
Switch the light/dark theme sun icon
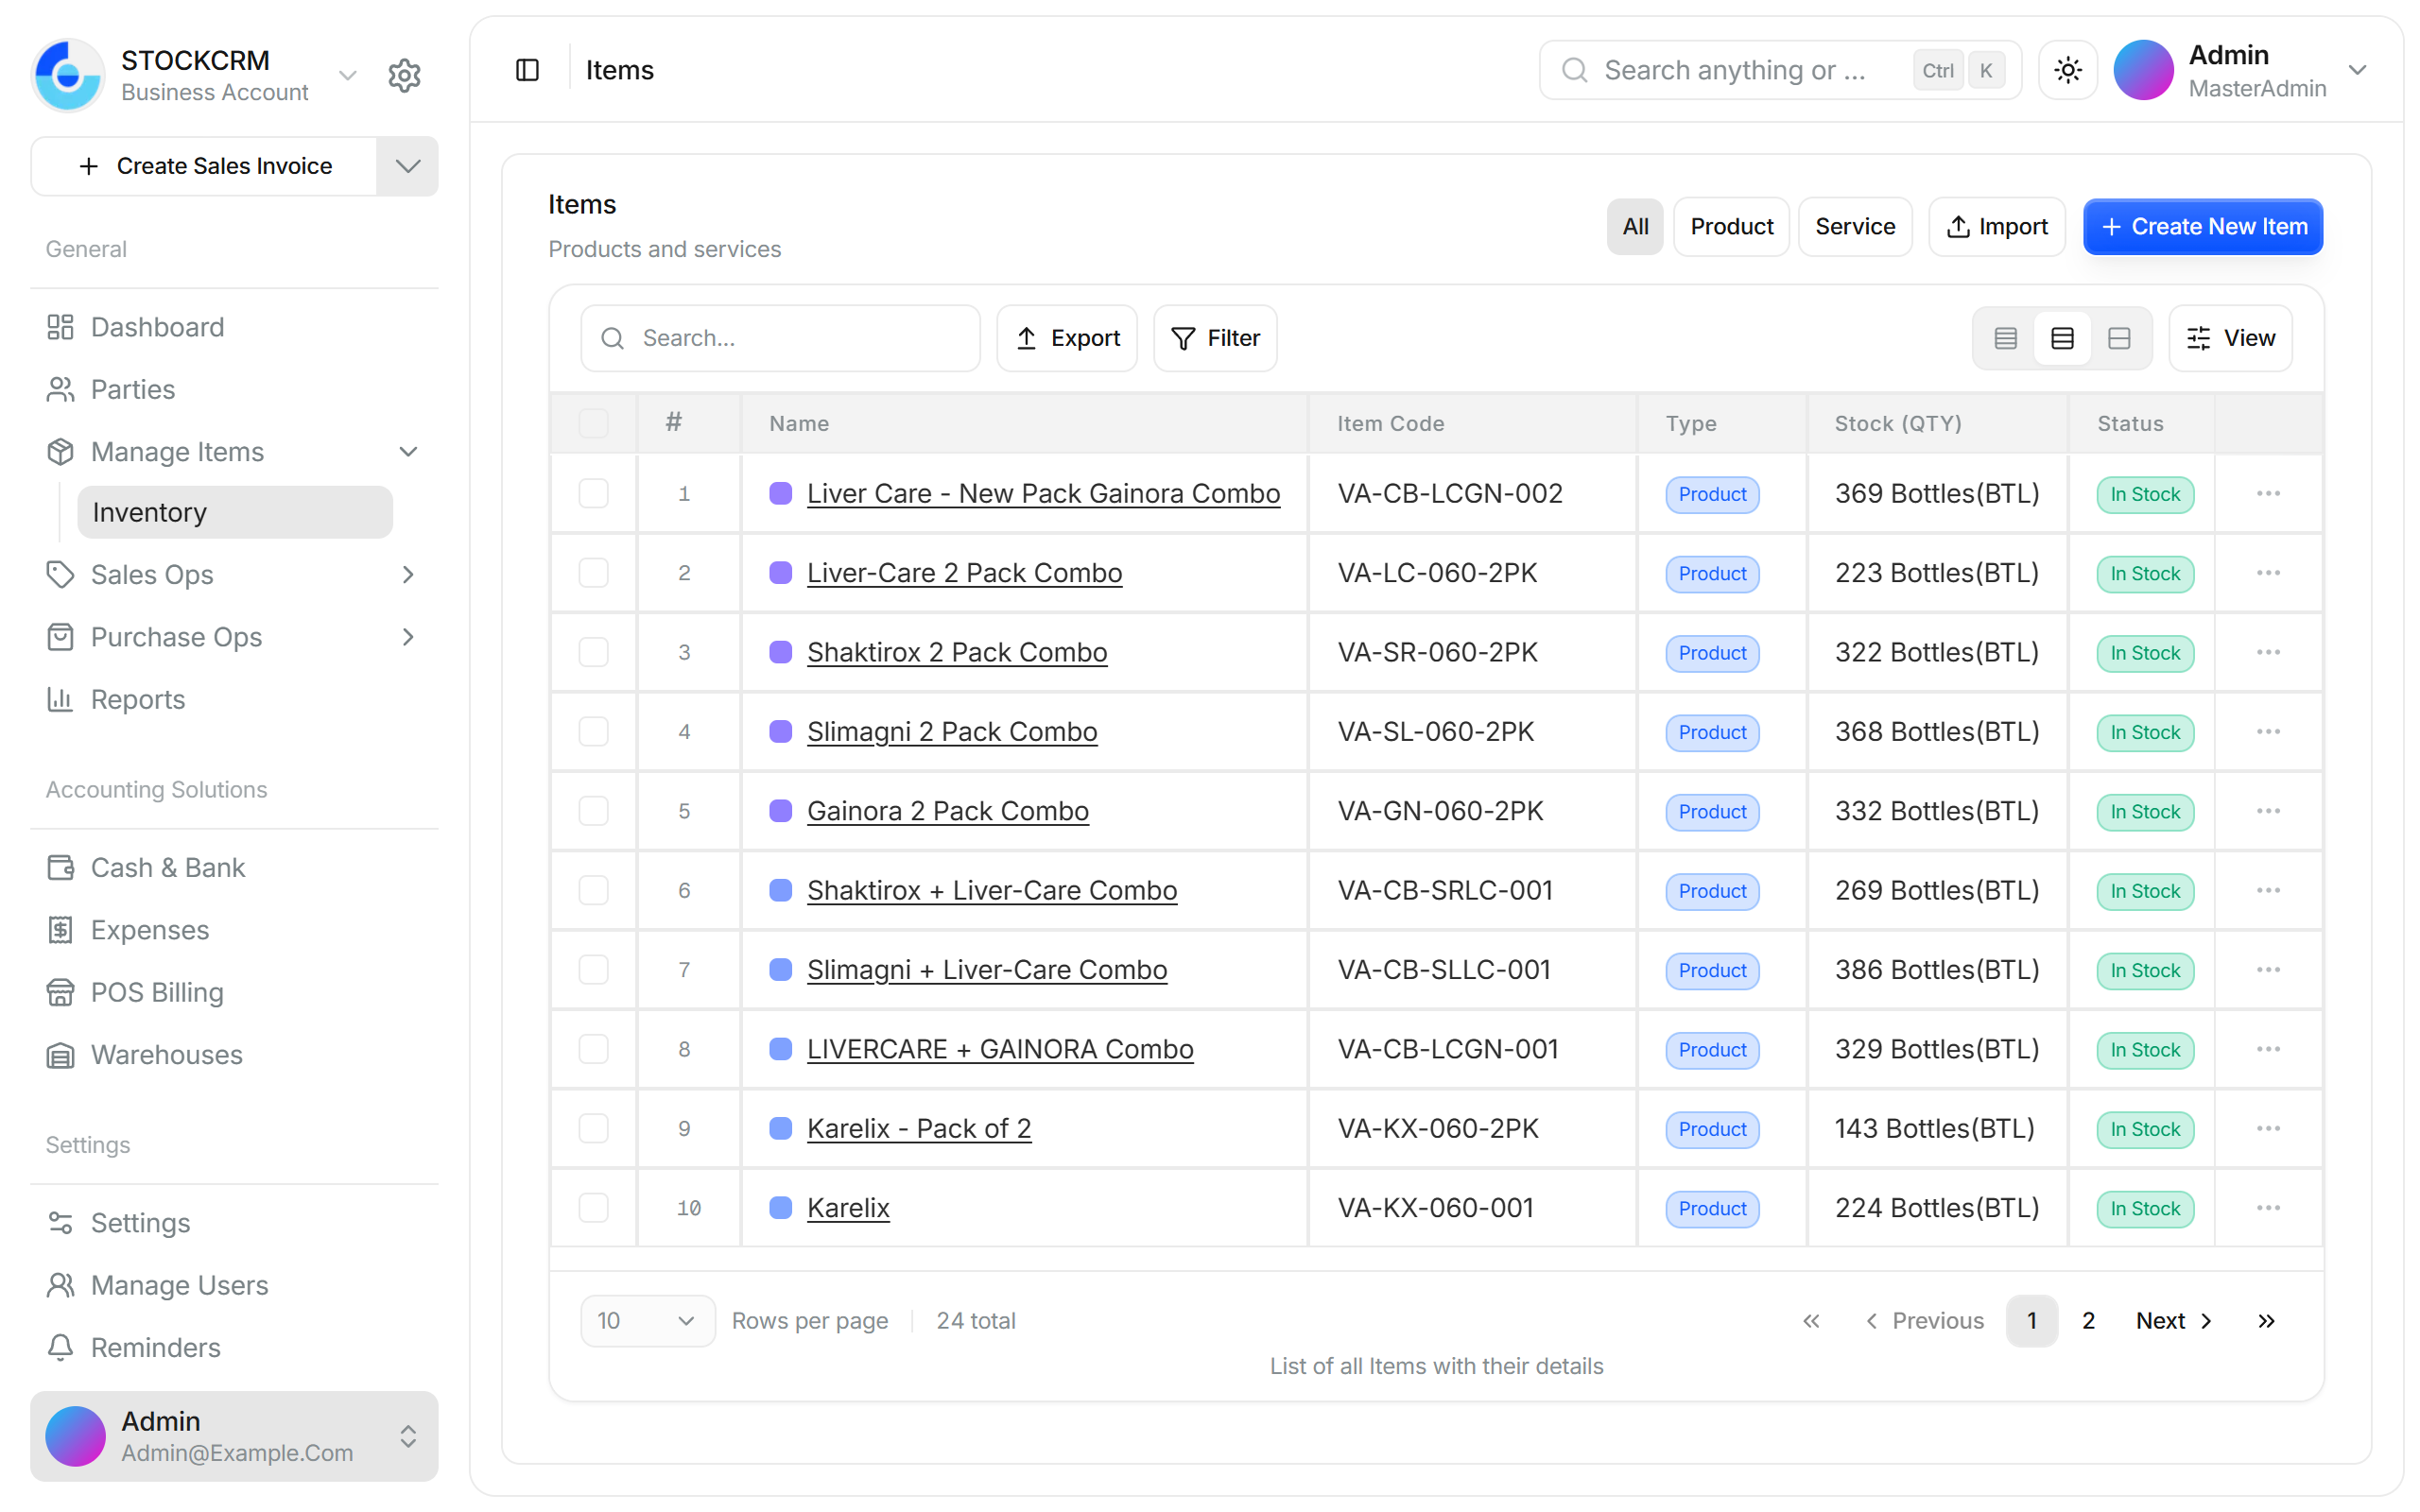click(x=2067, y=70)
